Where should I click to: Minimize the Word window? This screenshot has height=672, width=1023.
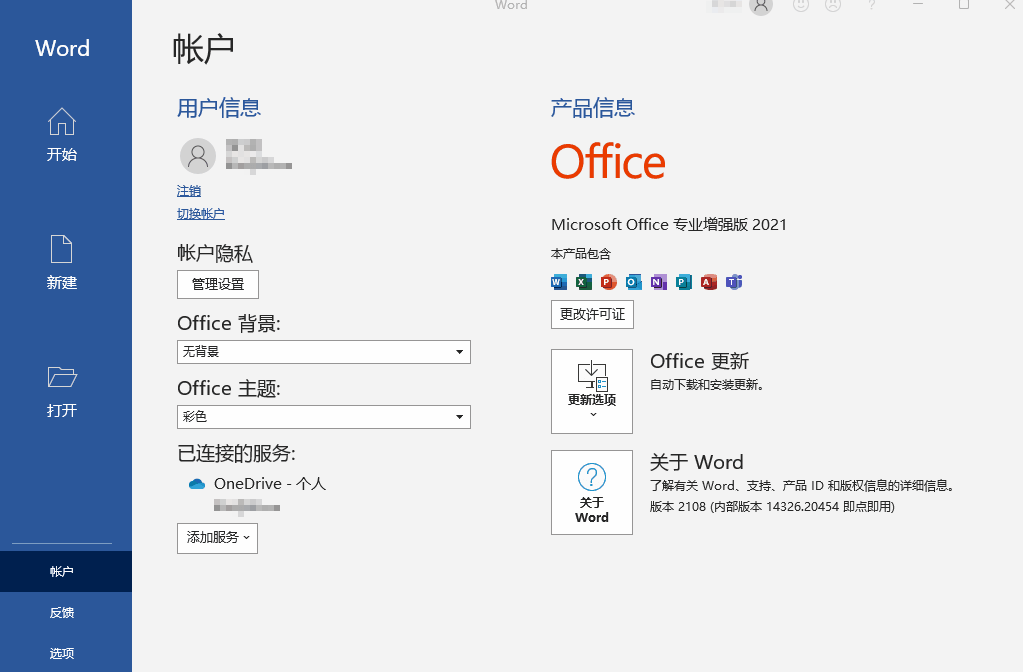pyautogui.click(x=918, y=5)
